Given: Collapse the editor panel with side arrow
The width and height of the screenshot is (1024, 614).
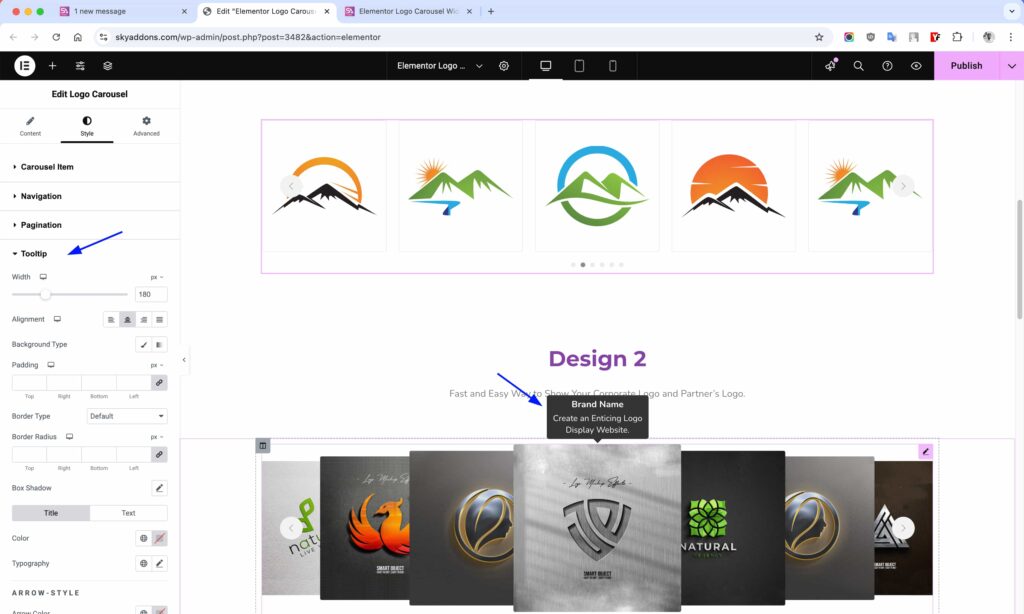Looking at the screenshot, I should click(x=184, y=360).
